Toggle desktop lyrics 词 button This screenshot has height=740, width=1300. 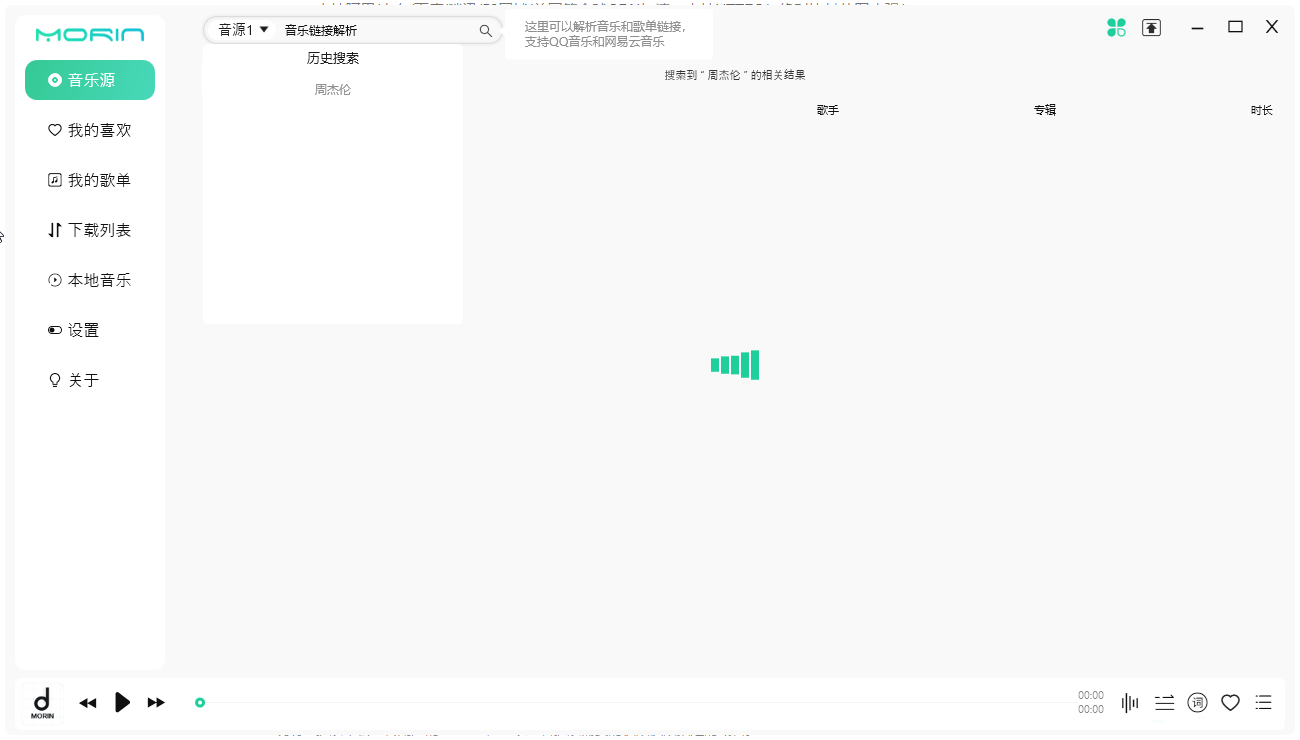[x=1197, y=703]
